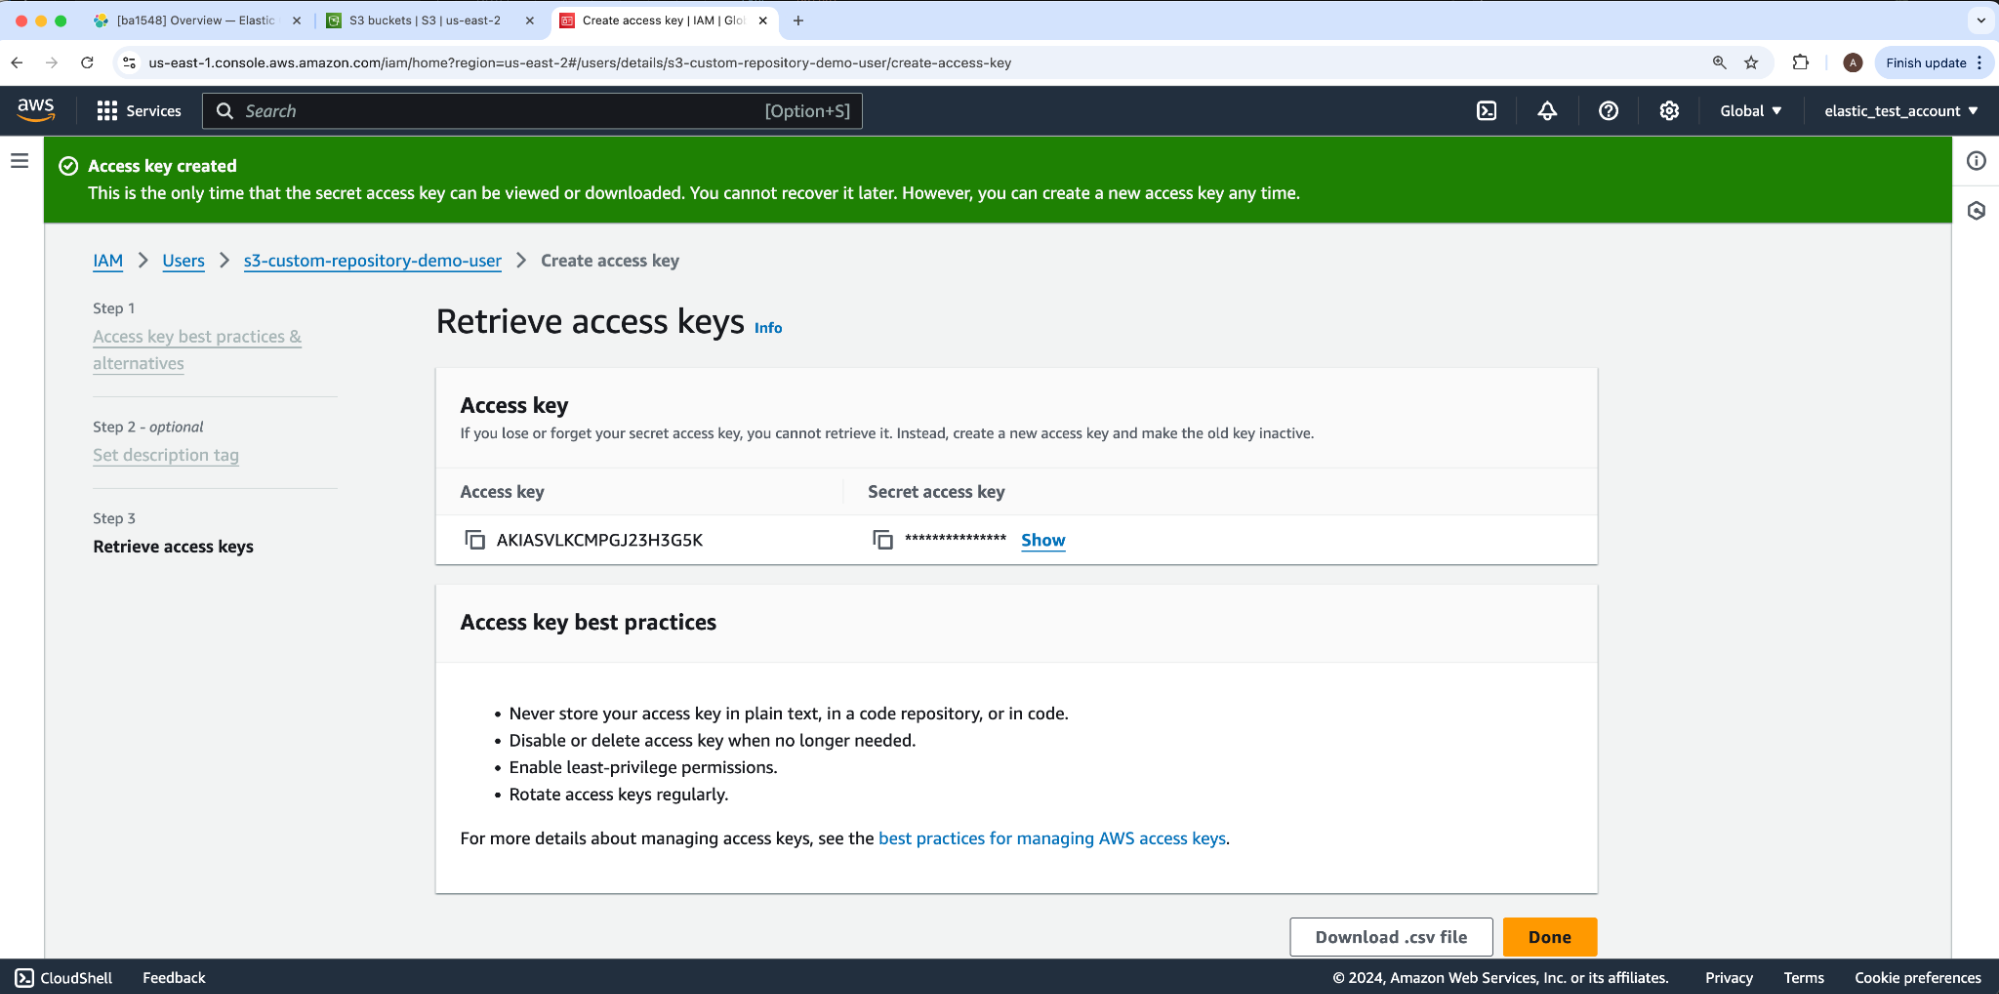Open the left hamburger navigation menu
The height and width of the screenshot is (994, 1999).
[20, 161]
